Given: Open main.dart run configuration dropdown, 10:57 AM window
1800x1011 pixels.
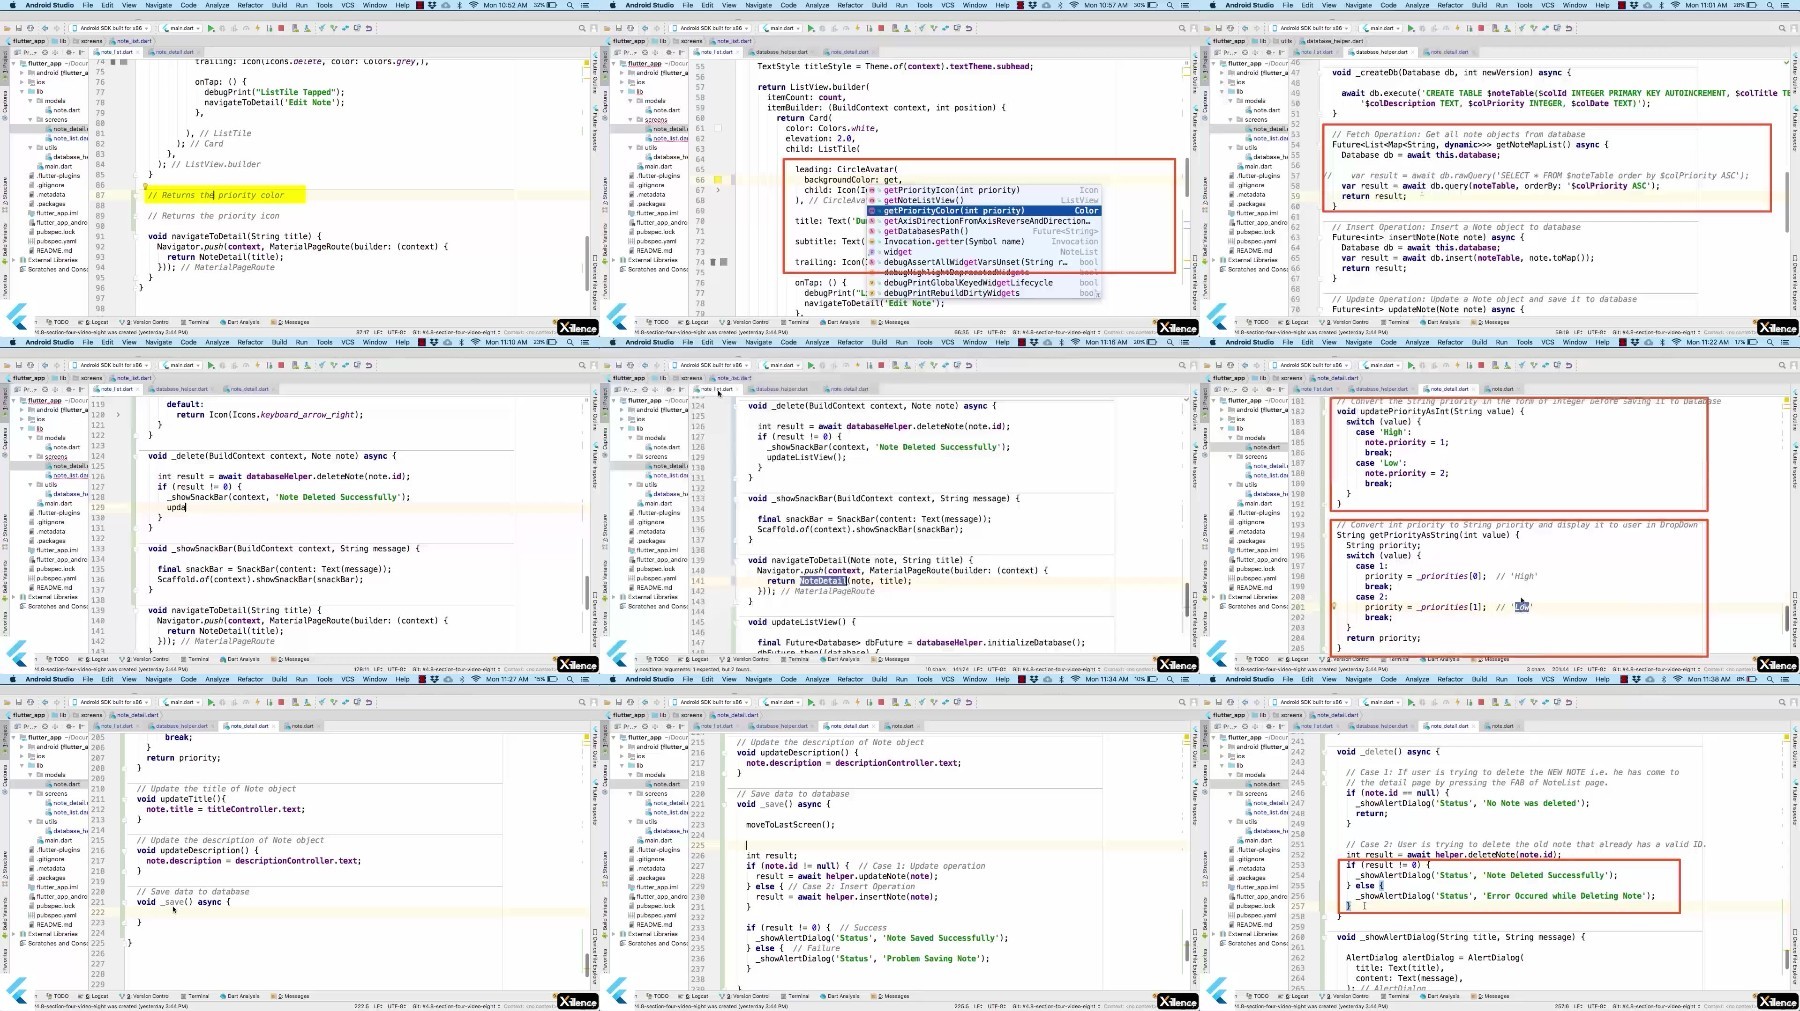Looking at the screenshot, I should 781,28.
